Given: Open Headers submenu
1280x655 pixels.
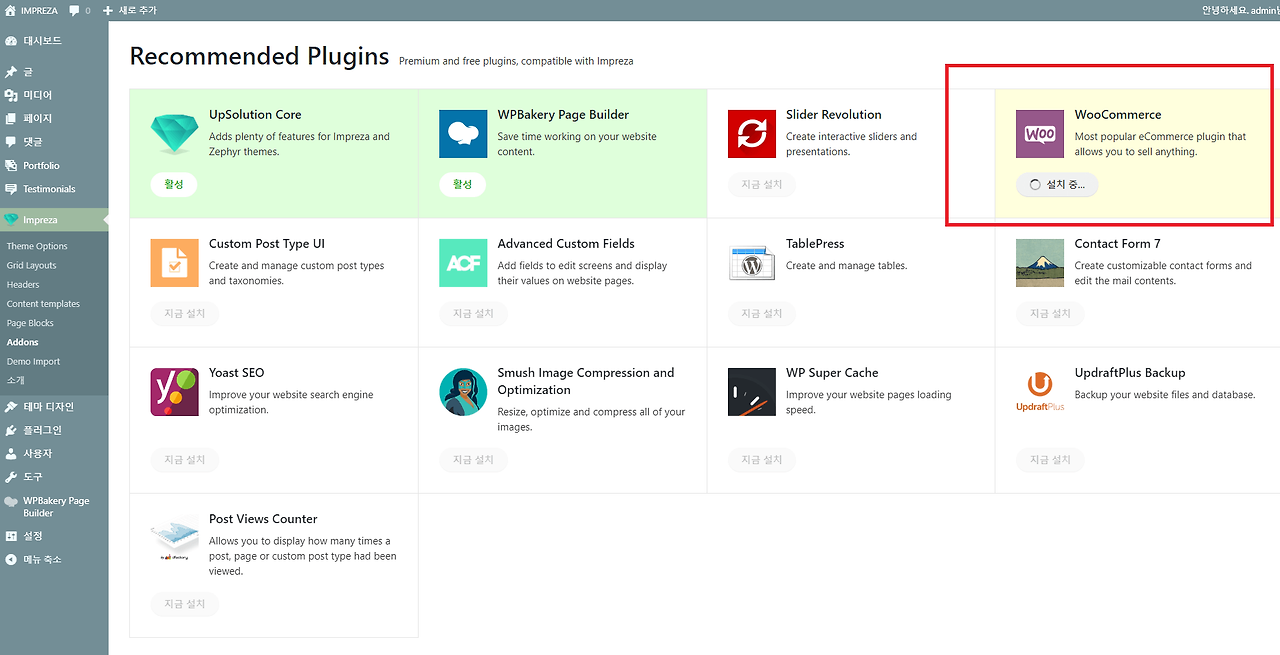Looking at the screenshot, I should (23, 284).
